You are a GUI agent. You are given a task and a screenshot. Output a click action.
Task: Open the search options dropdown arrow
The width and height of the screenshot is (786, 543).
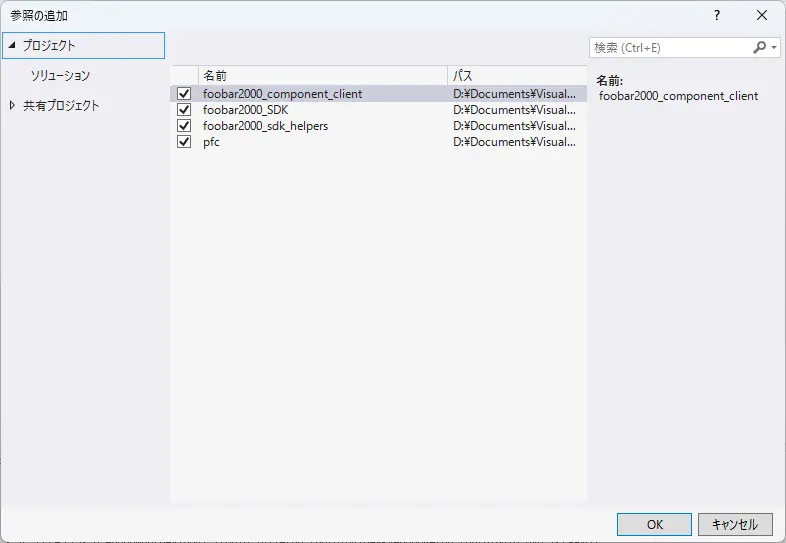click(x=774, y=48)
